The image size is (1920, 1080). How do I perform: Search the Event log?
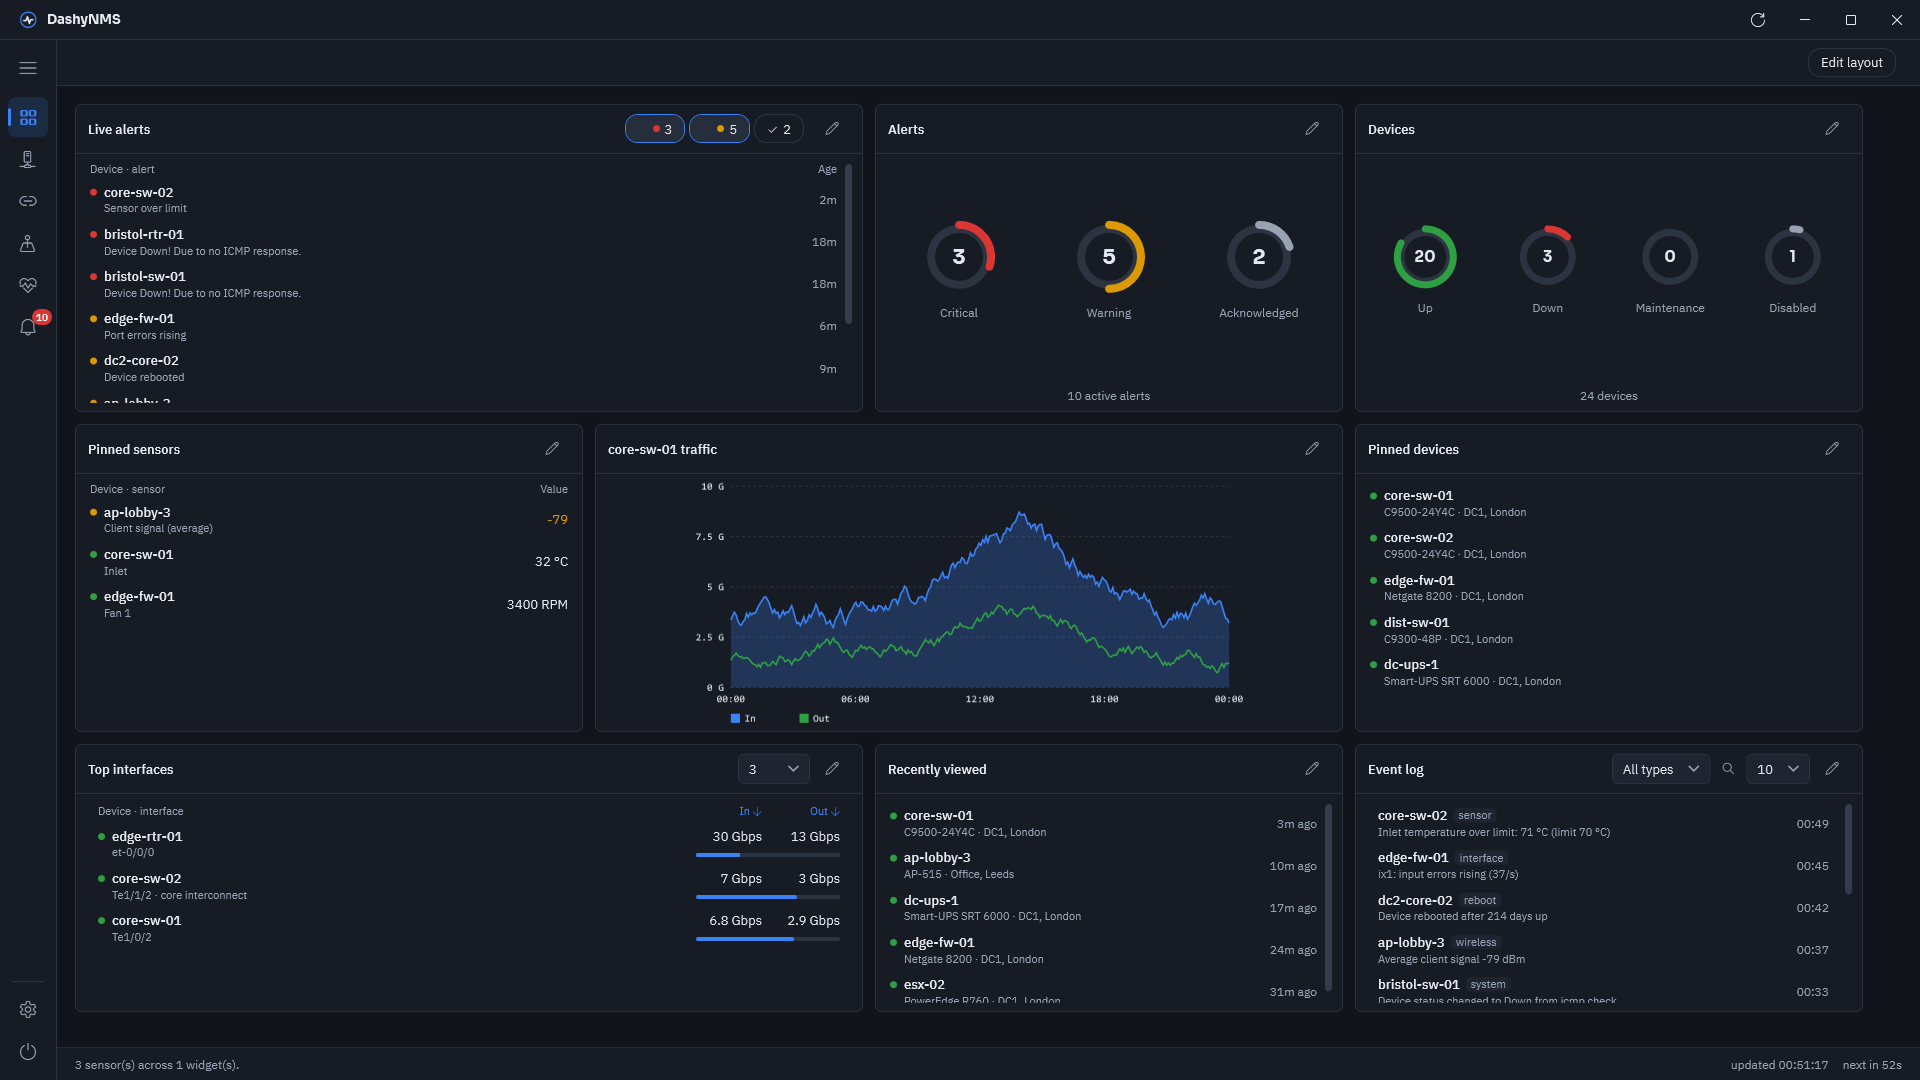point(1728,769)
